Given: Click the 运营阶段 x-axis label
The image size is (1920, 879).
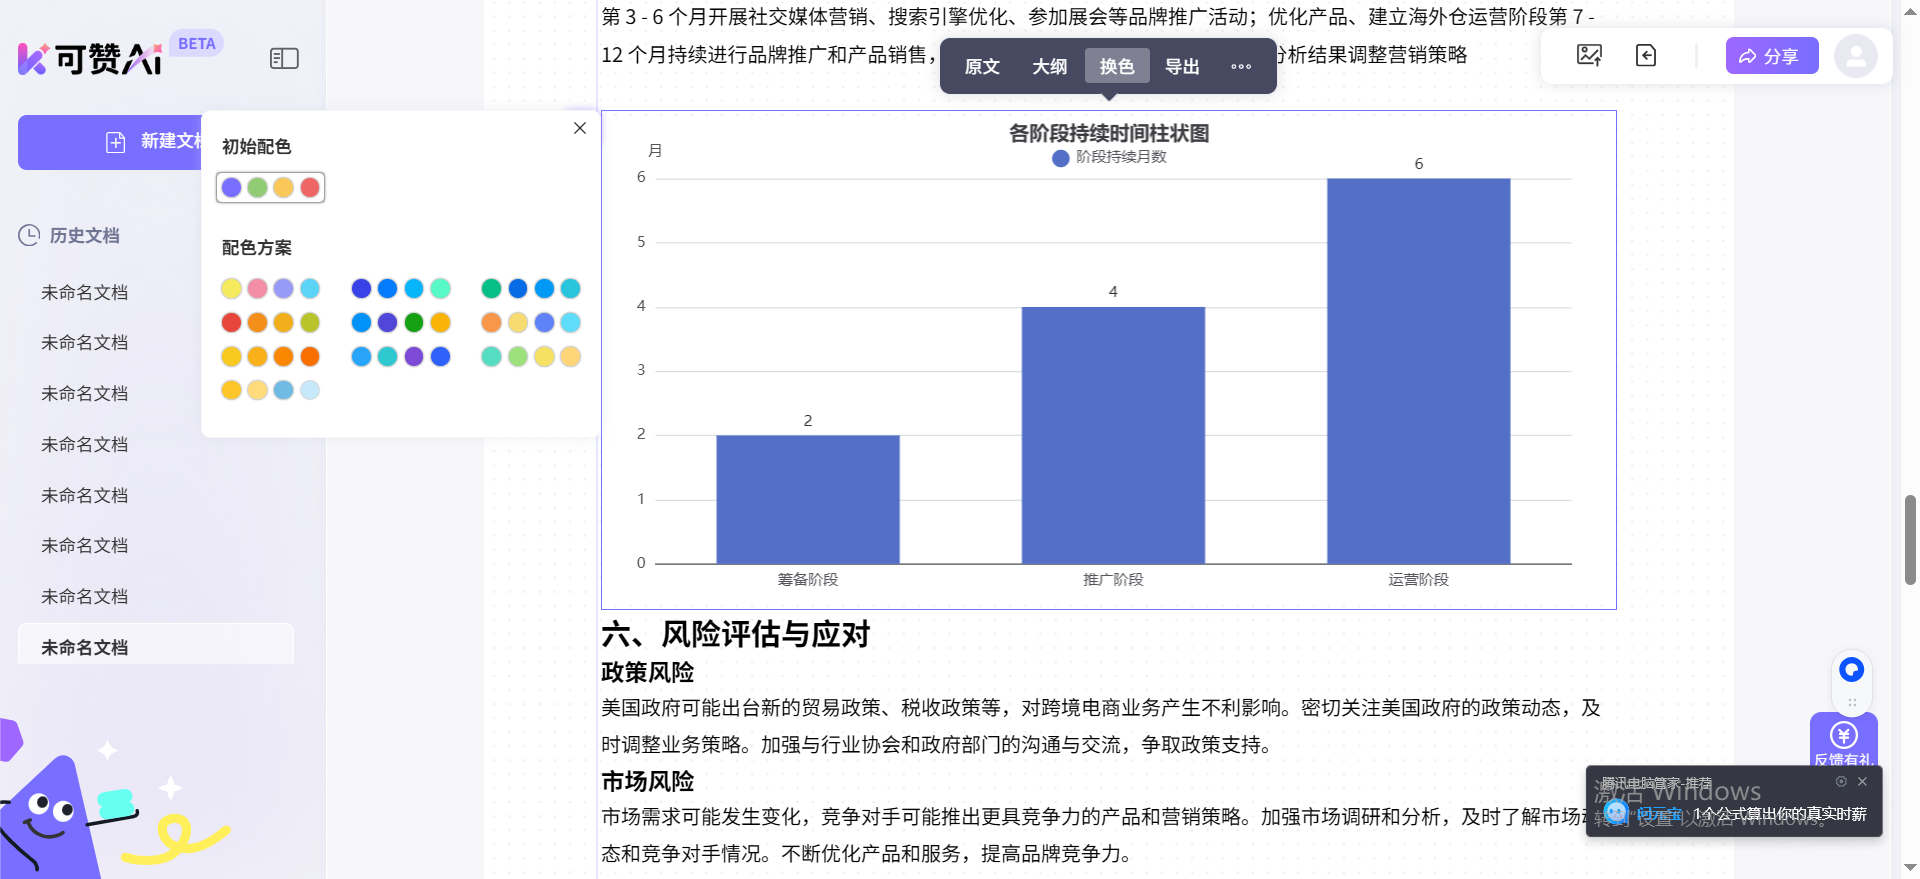Looking at the screenshot, I should (1418, 580).
